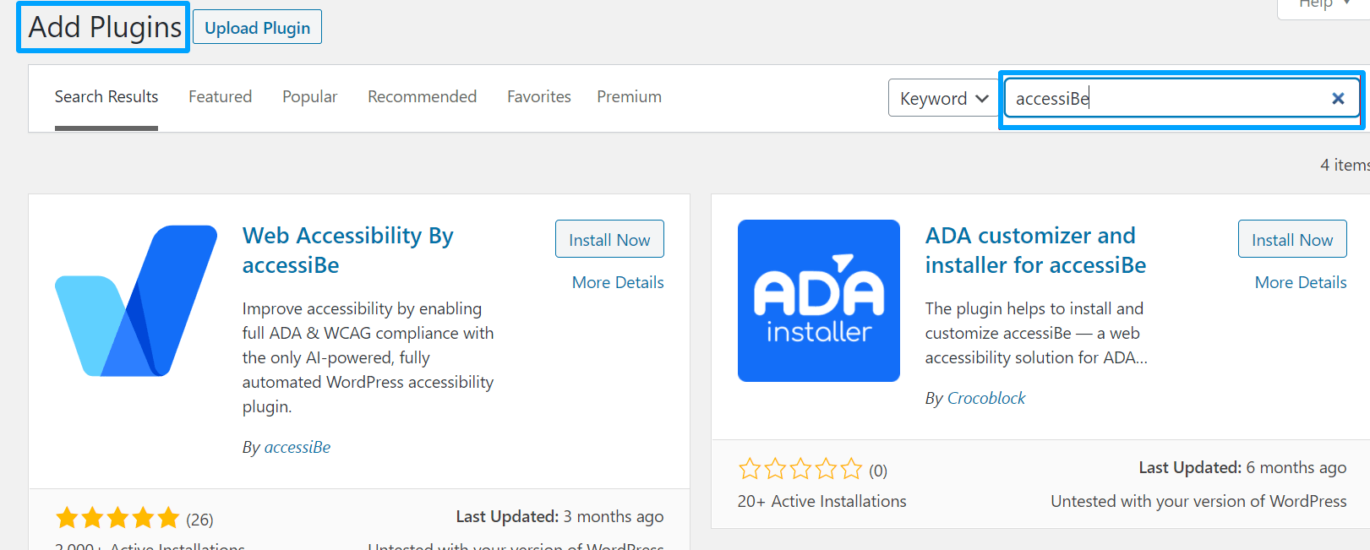Viewport: 1370px width, 550px height.
Task: Open the Web Accessibility By accessiBe plugin logo
Action: 136,301
